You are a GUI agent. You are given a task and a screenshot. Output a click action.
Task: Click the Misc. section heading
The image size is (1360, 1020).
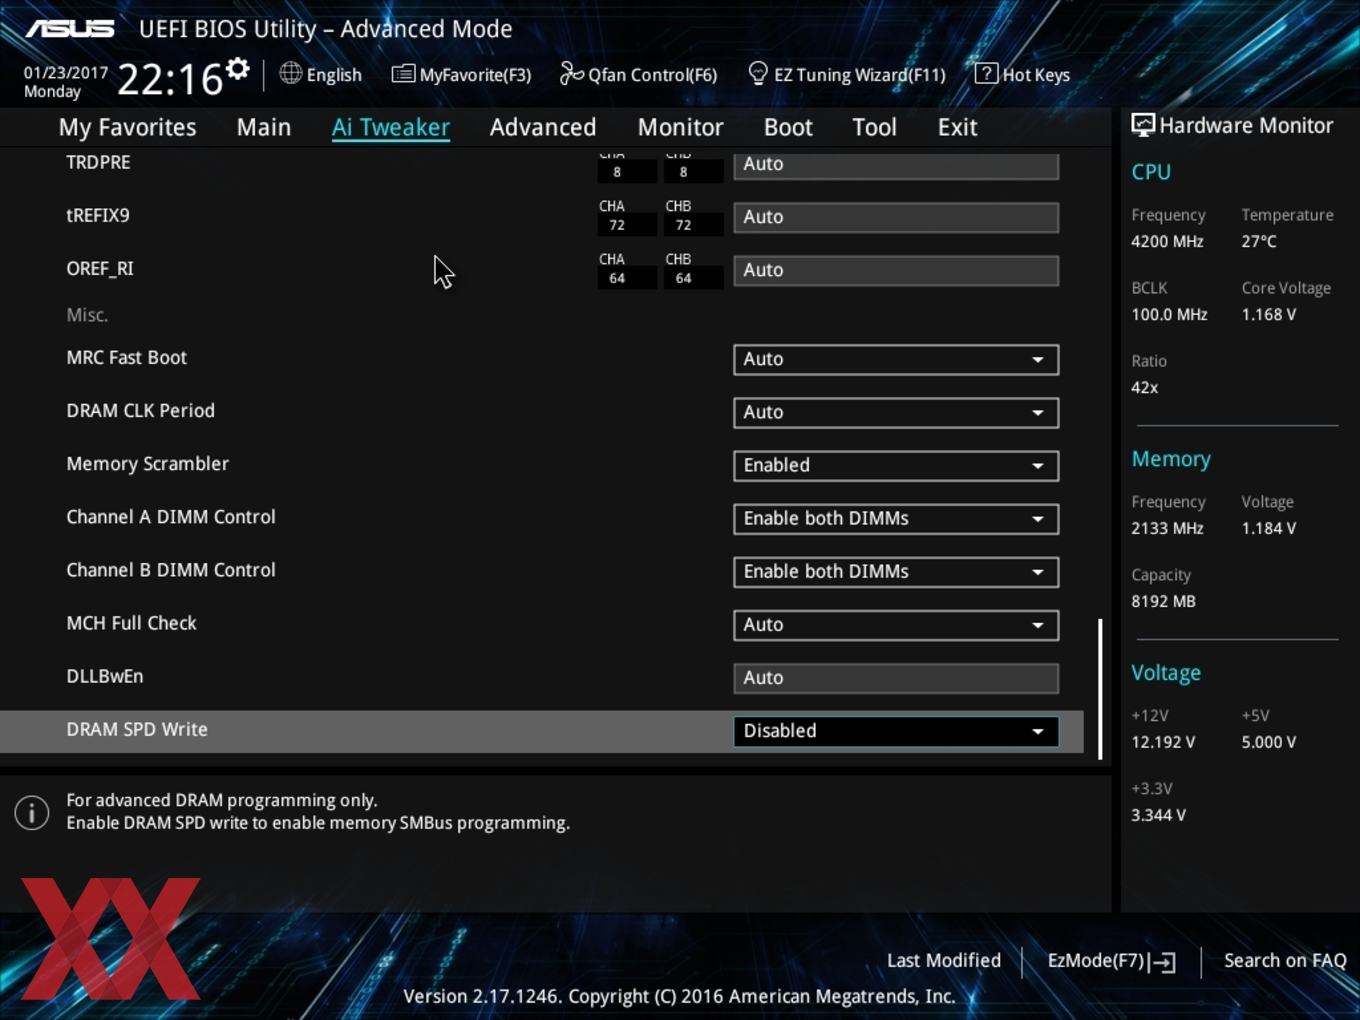click(87, 315)
